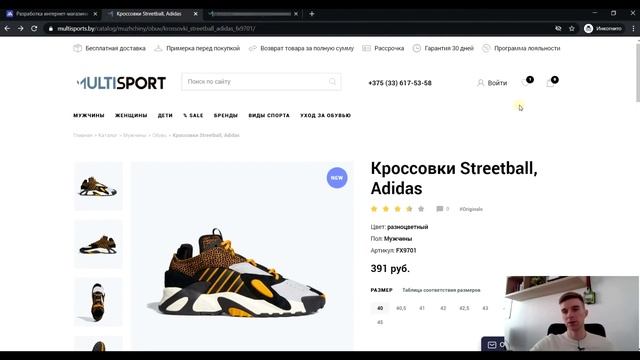Focus the Поиск по сайту field
The image size is (640, 360).
click(261, 82)
